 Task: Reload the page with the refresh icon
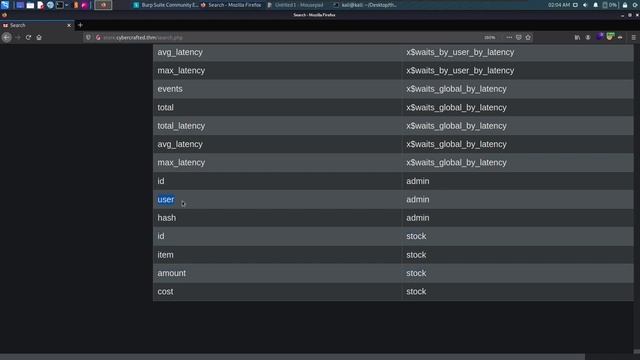pyautogui.click(x=28, y=37)
